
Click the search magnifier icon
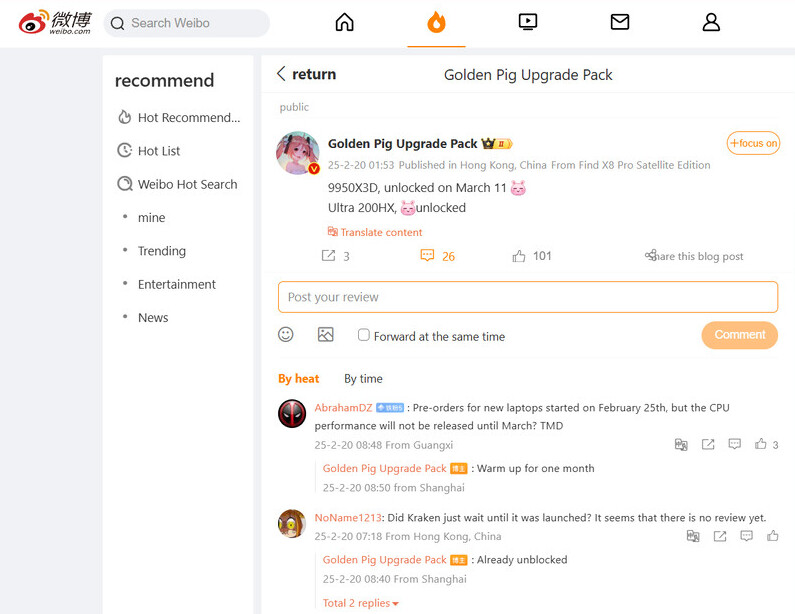(118, 23)
